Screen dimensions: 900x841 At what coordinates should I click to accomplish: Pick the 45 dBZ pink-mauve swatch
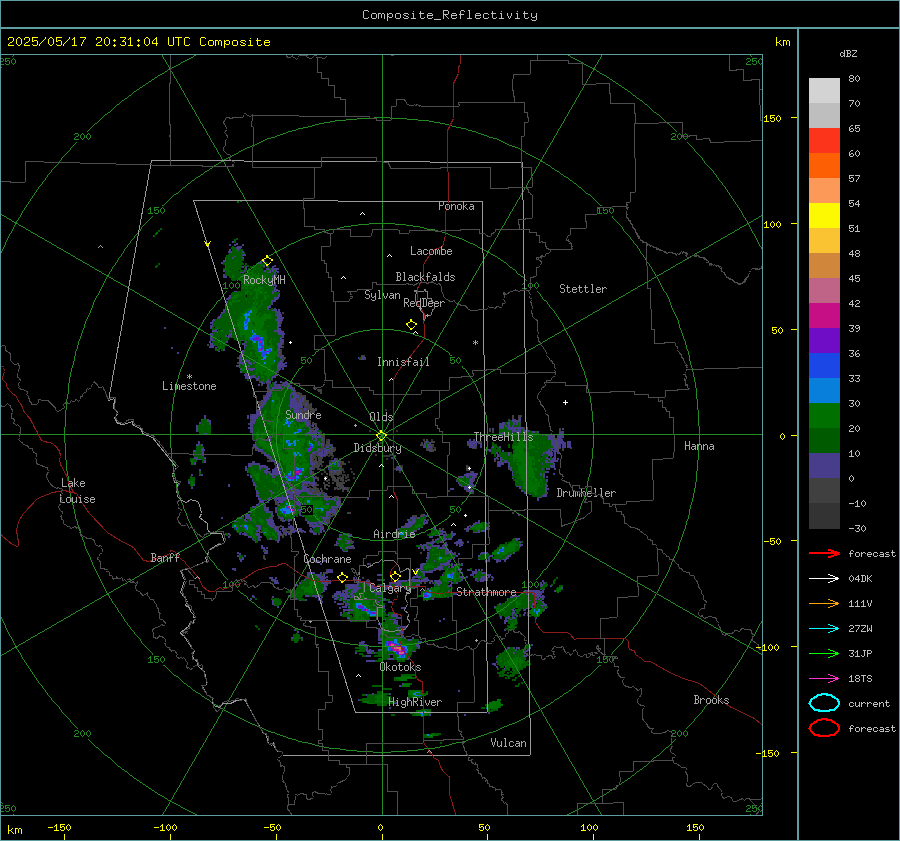824,290
